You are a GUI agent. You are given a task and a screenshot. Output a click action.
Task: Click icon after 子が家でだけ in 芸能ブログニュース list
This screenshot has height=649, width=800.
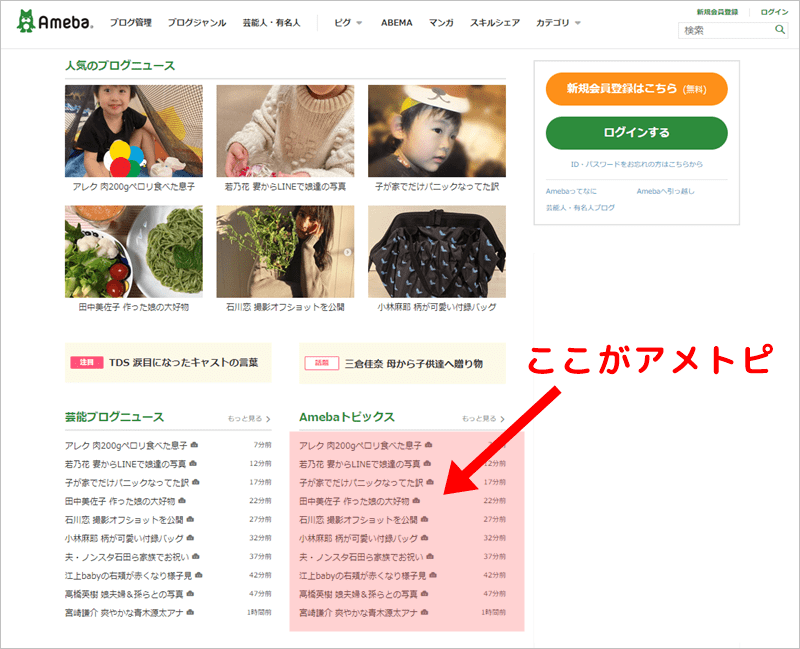click(x=196, y=482)
